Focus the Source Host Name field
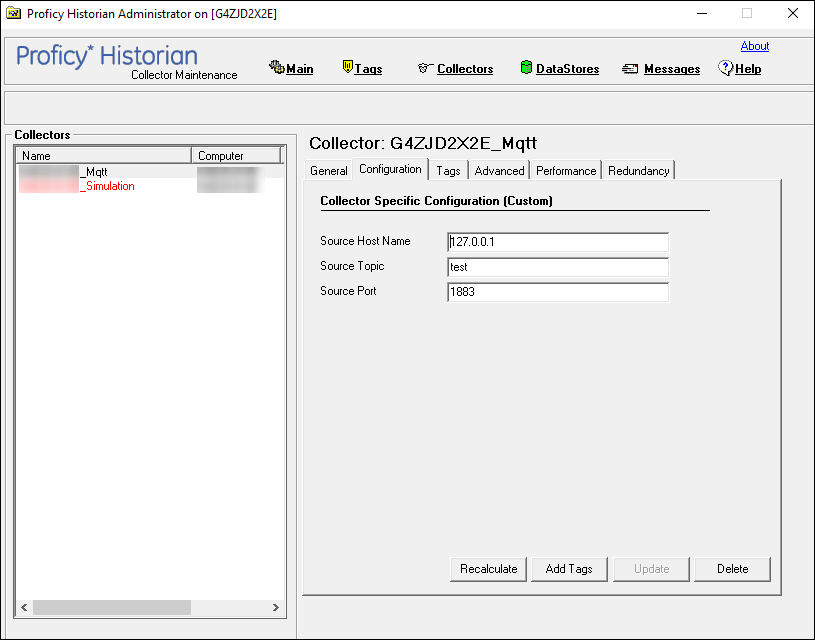This screenshot has height=640, width=815. [558, 242]
